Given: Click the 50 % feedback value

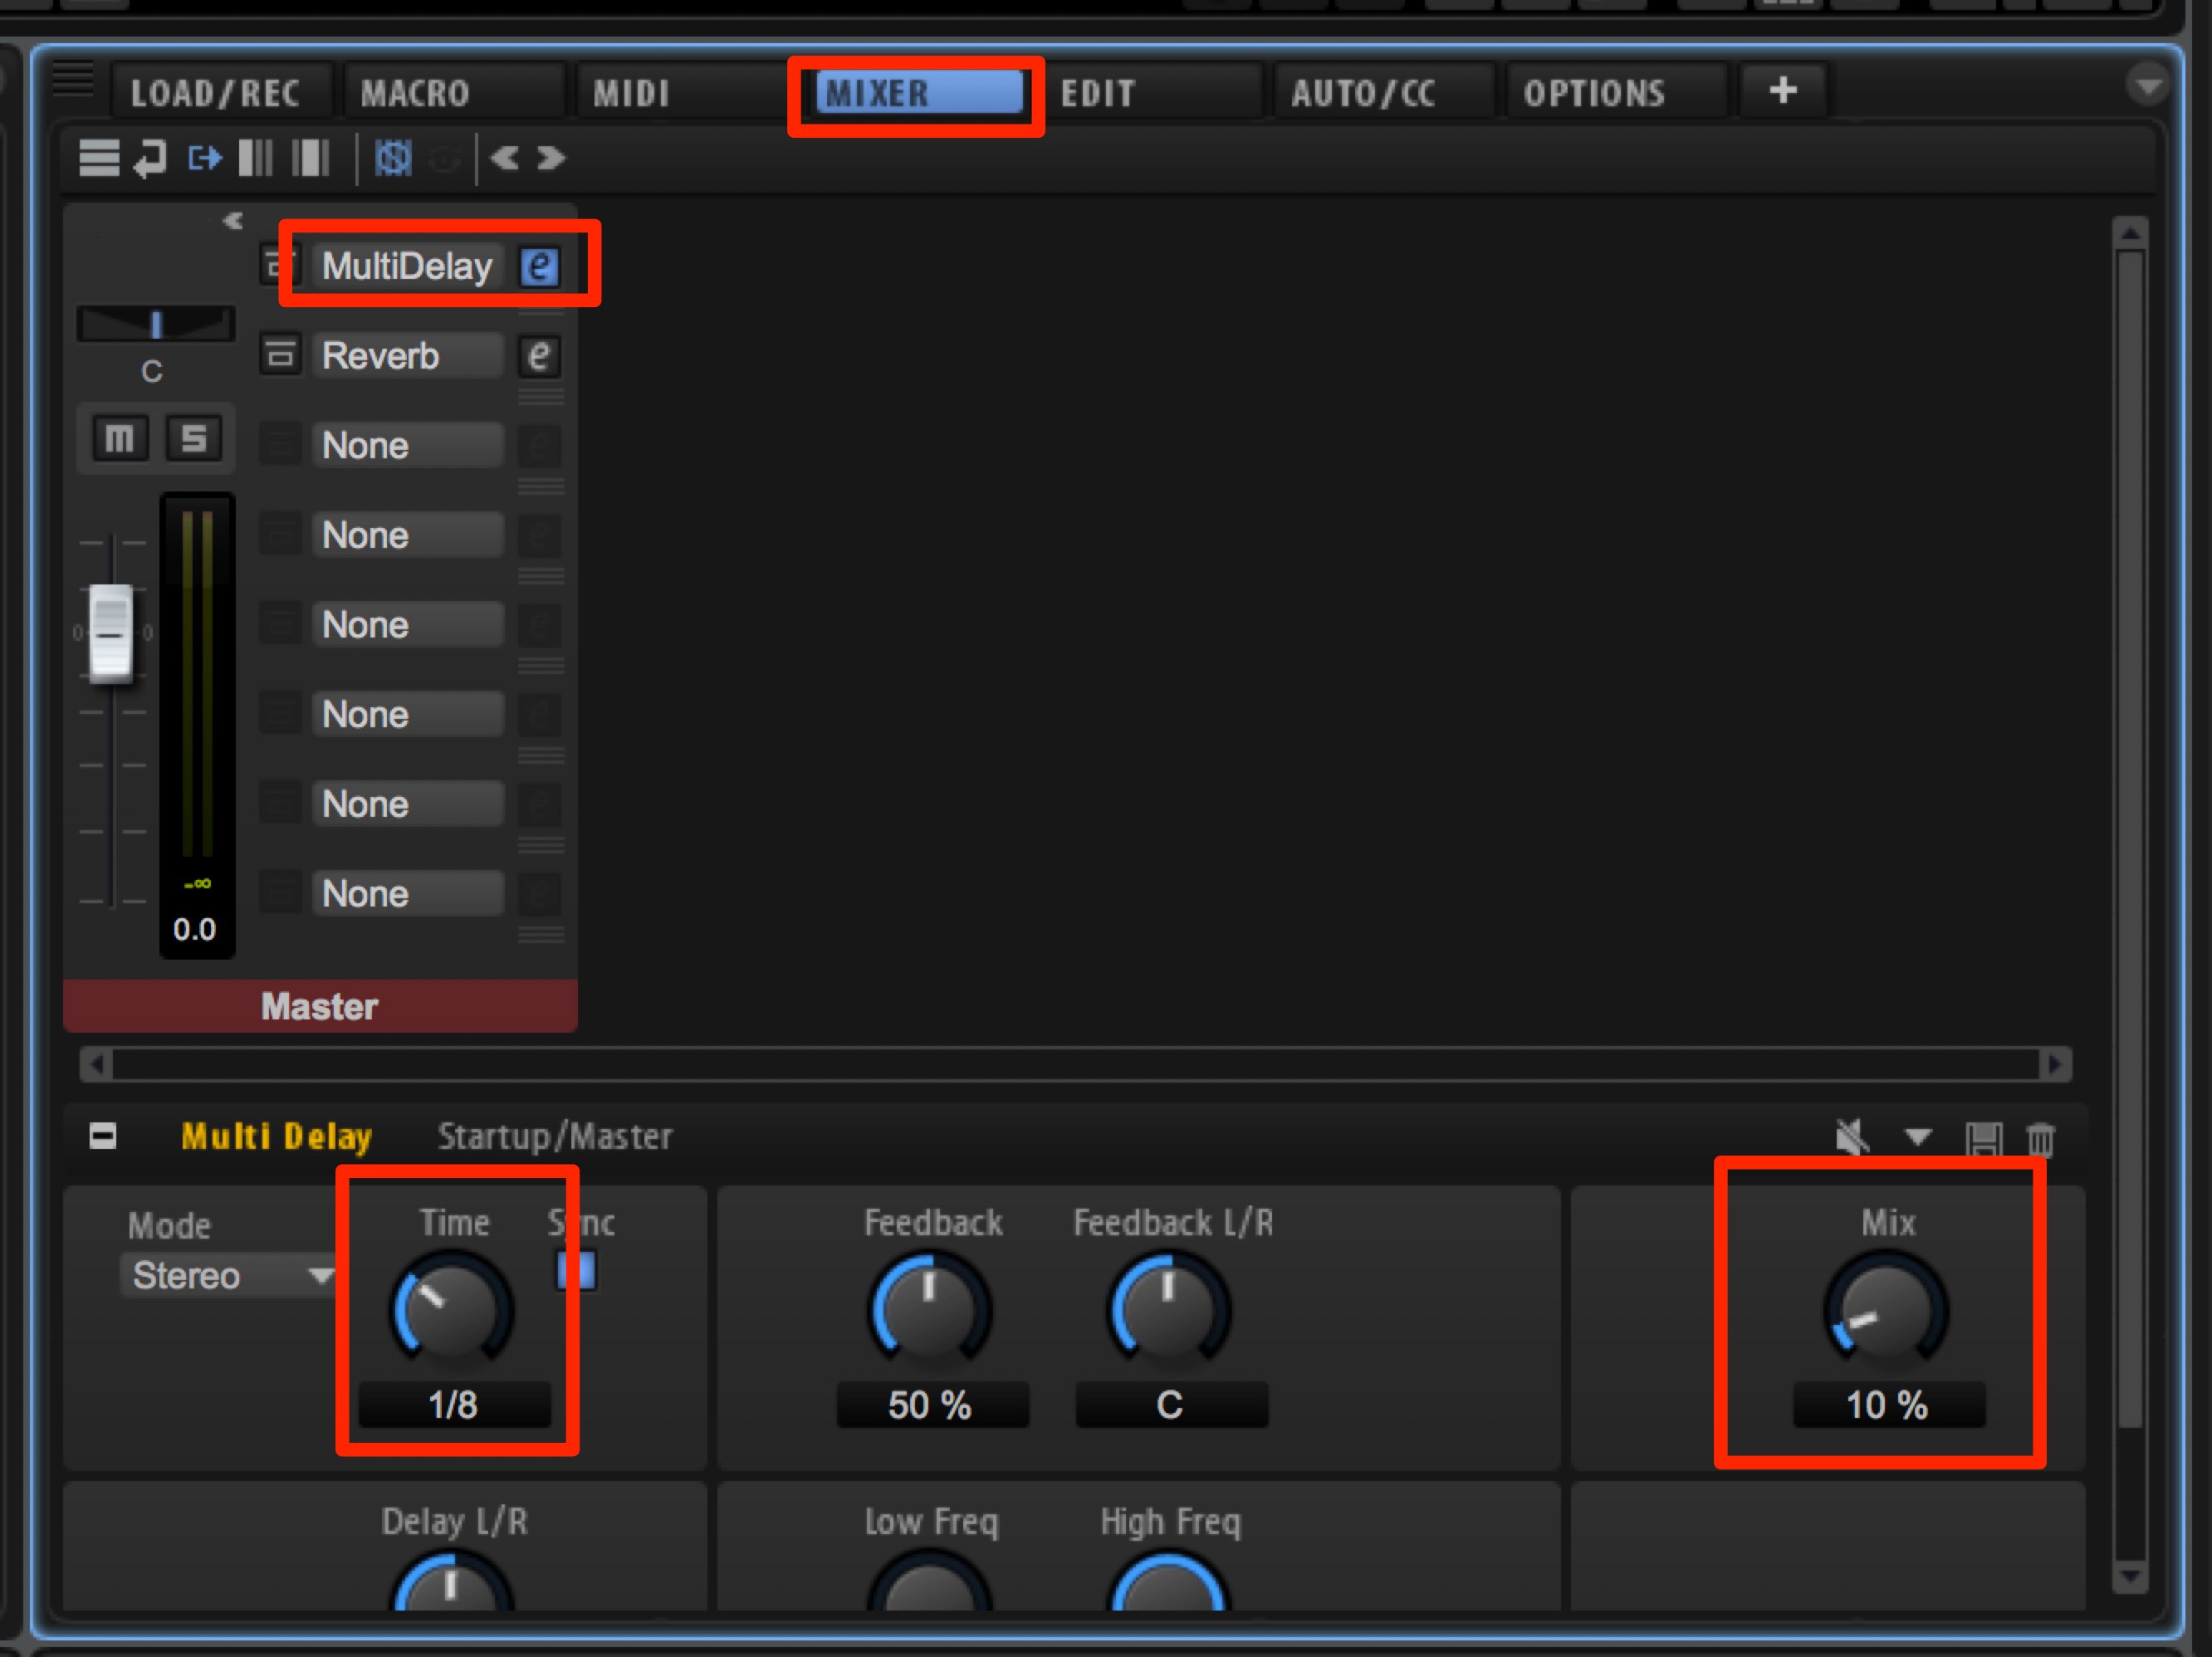Looking at the screenshot, I should [932, 1405].
